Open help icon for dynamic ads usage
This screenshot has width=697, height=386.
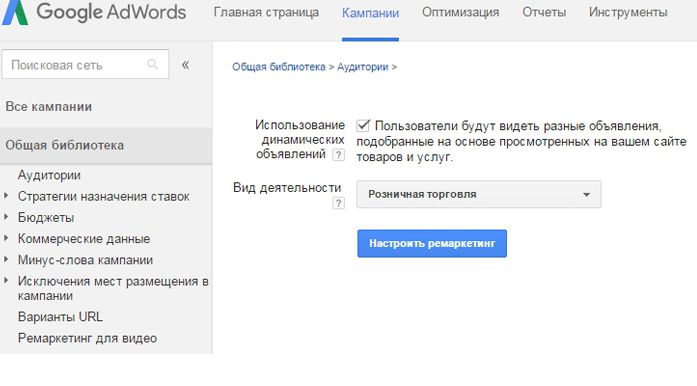tap(338, 155)
